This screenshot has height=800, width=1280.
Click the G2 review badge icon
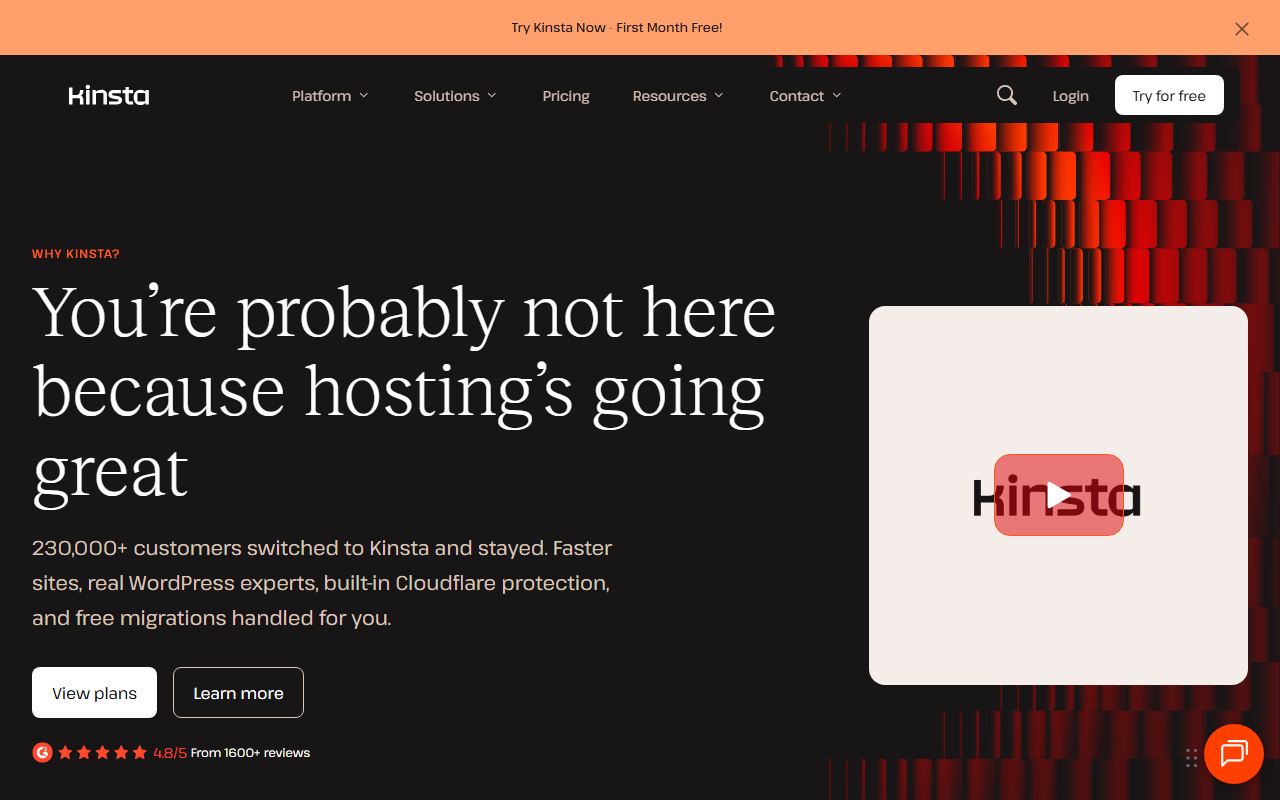(42, 752)
